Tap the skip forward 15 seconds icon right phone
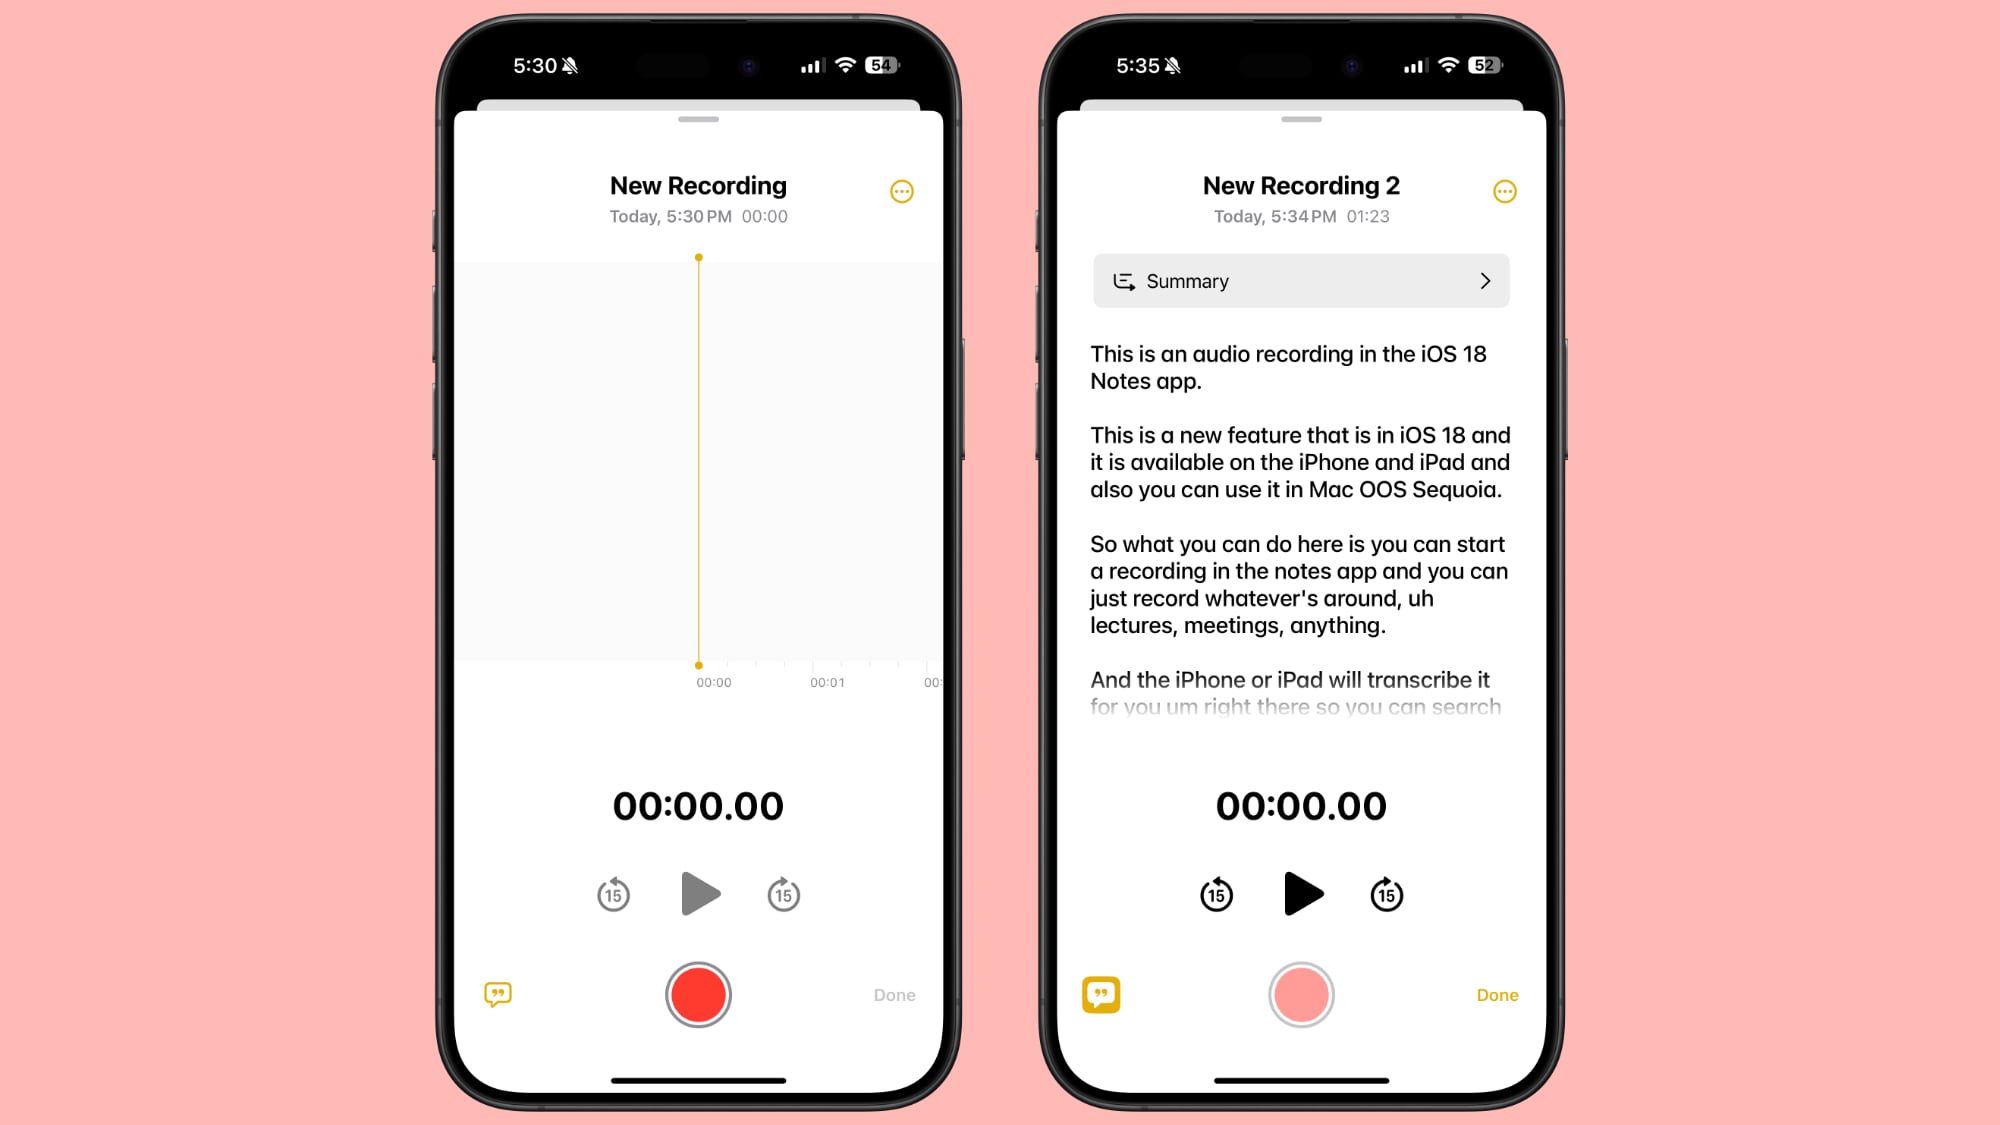 click(1385, 894)
